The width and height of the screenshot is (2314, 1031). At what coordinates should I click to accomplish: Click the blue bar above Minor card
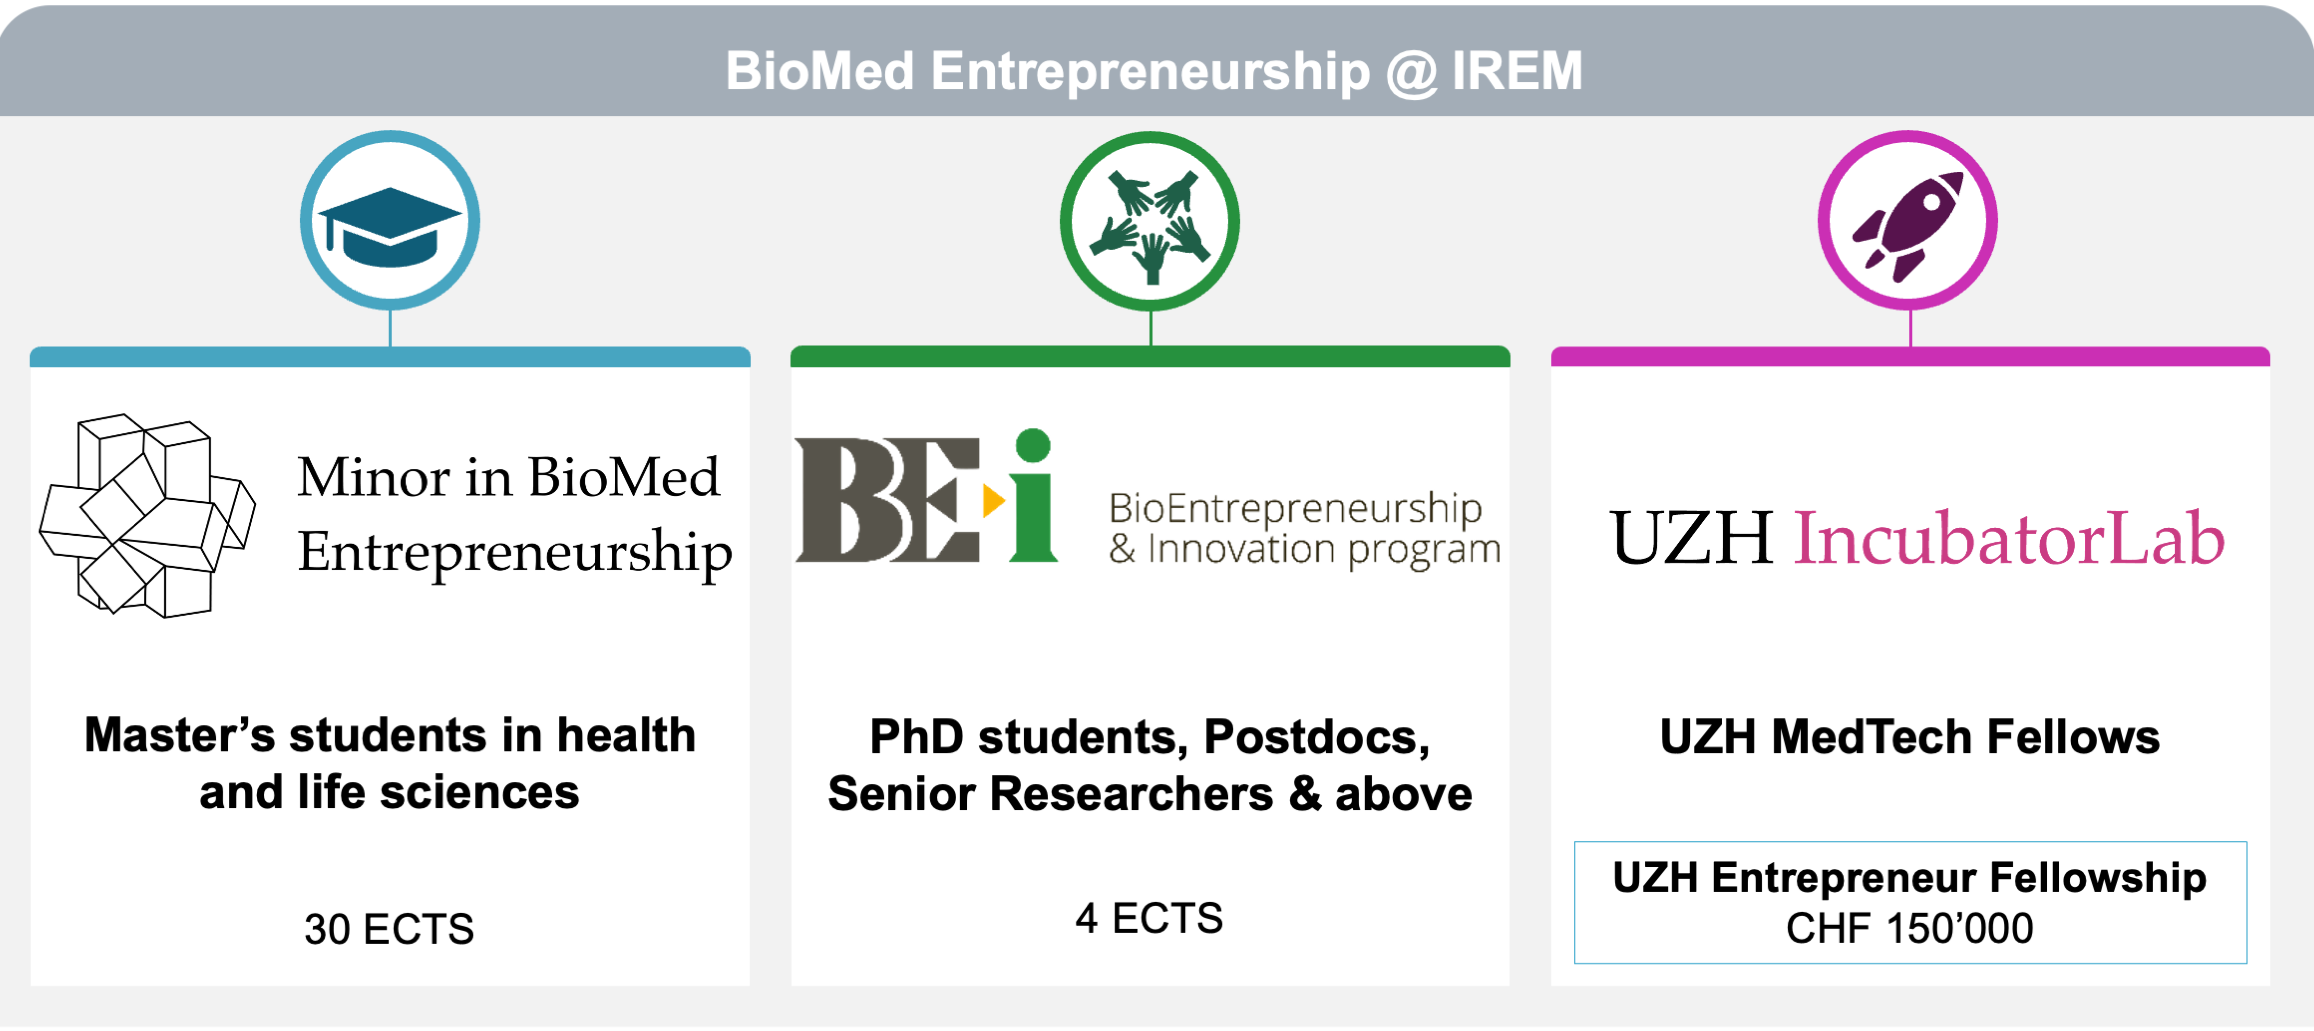390,357
